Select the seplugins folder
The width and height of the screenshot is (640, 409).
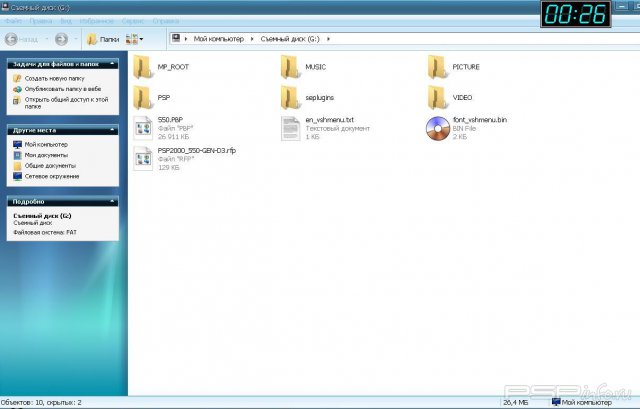tap(292, 97)
